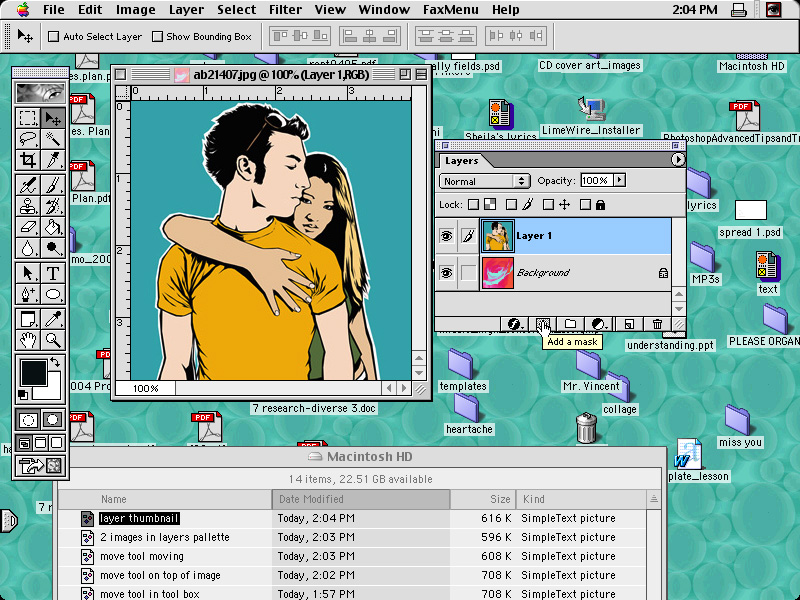800x600 pixels.
Task: Select the Paintbrush tool
Action: click(x=53, y=185)
